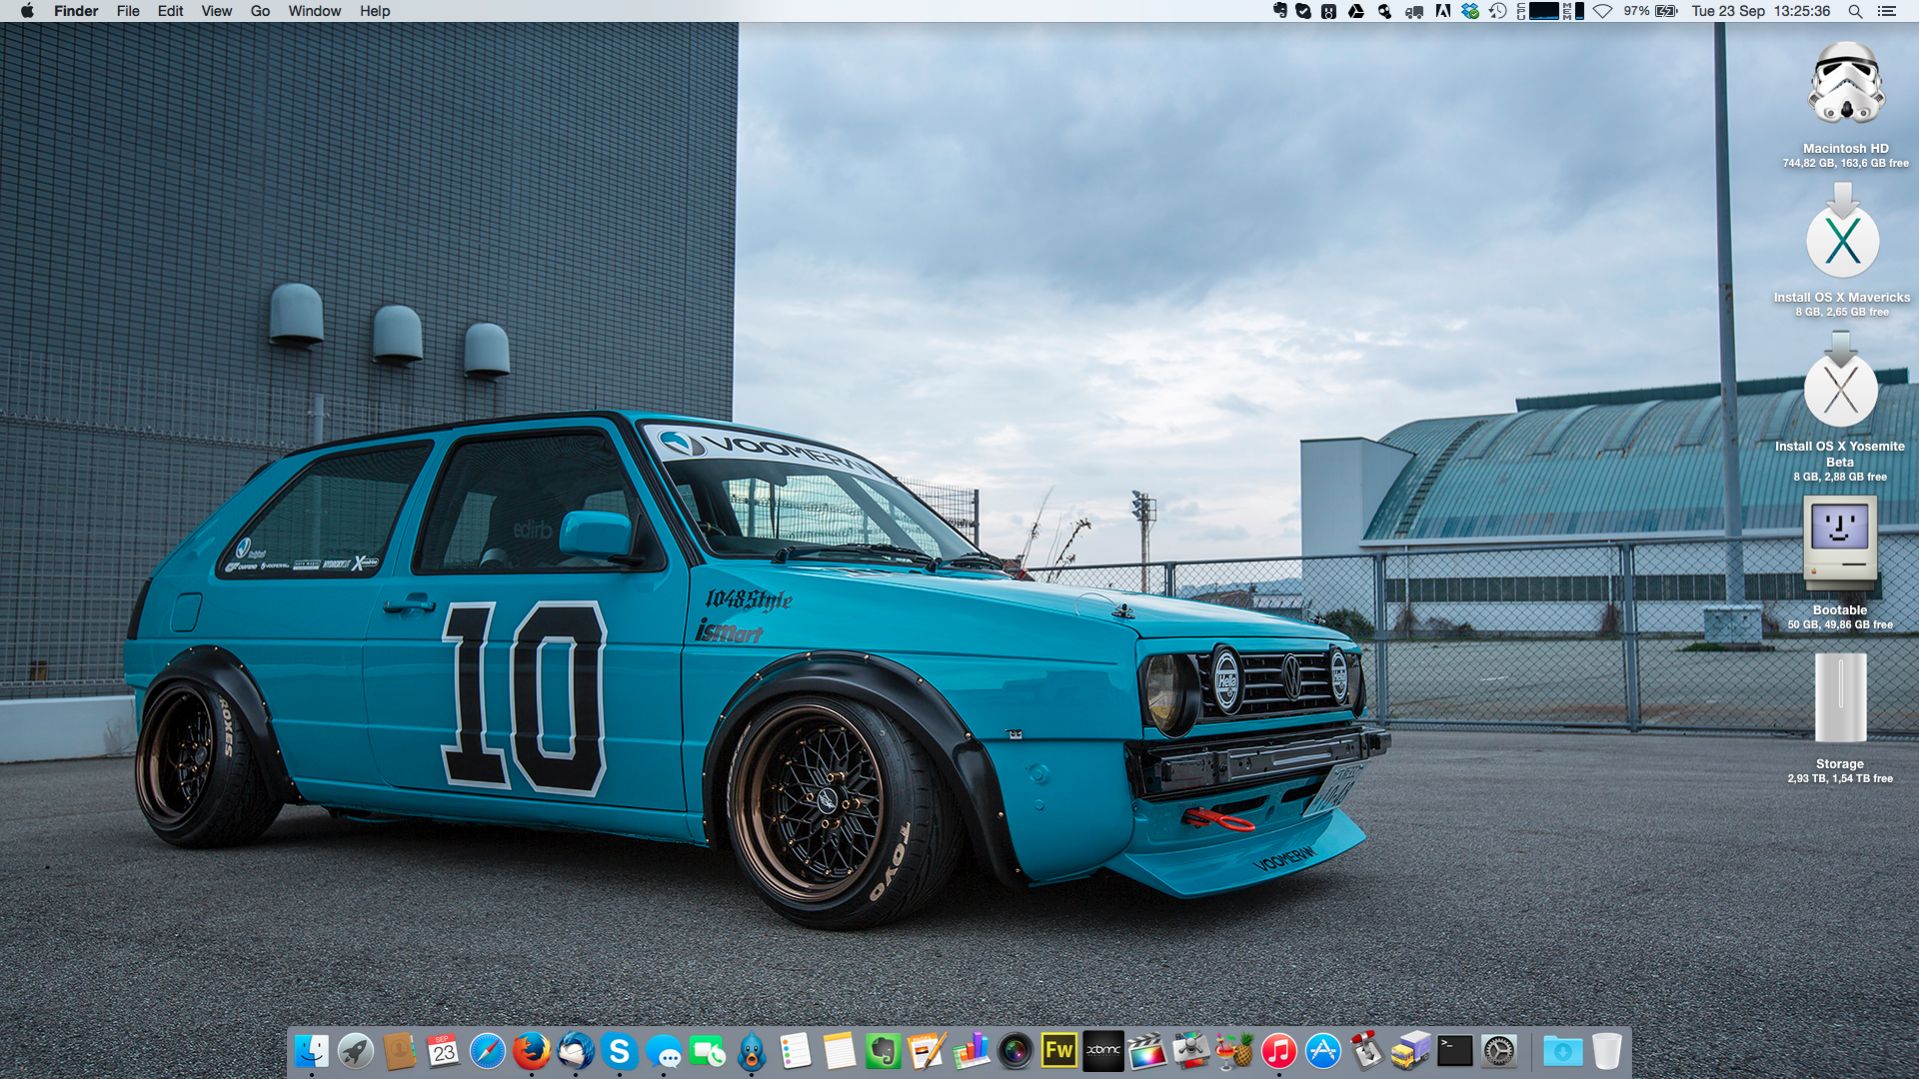Image resolution: width=1919 pixels, height=1079 pixels.
Task: Launch App Store from the Dock
Action: point(1323,1051)
